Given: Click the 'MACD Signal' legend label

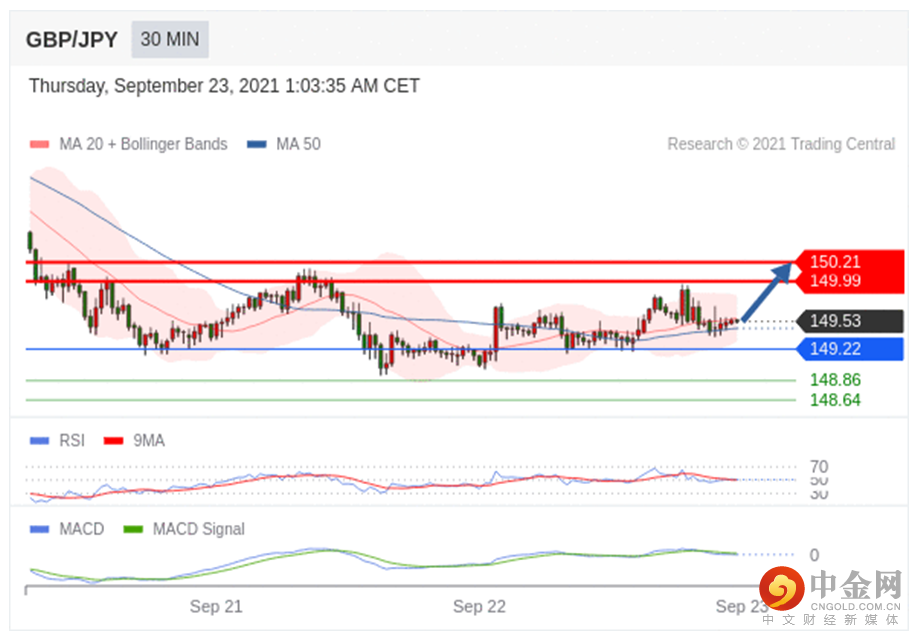Looking at the screenshot, I should [199, 529].
